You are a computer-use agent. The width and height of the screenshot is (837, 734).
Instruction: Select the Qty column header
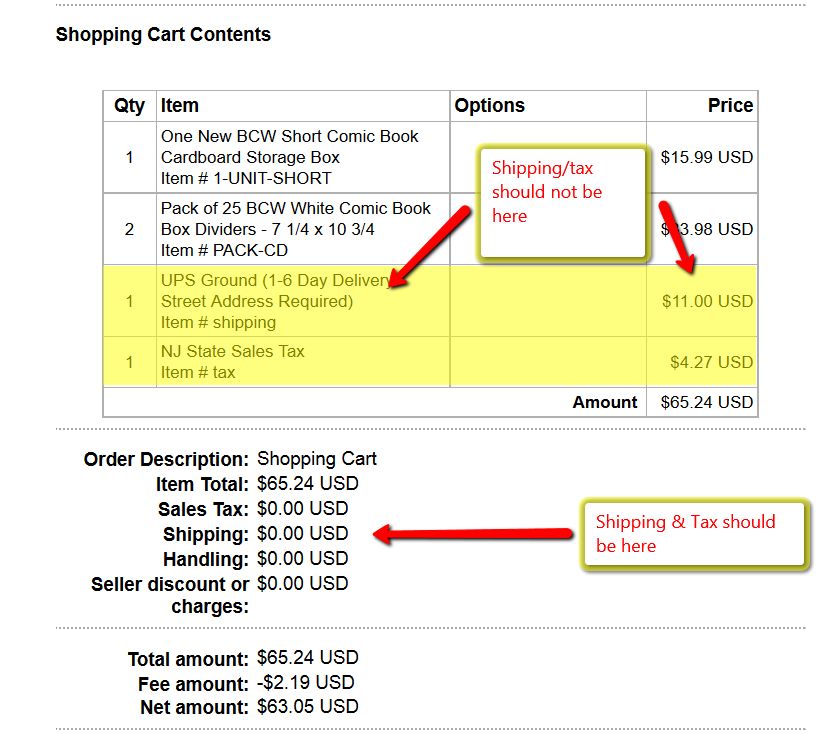[129, 106]
